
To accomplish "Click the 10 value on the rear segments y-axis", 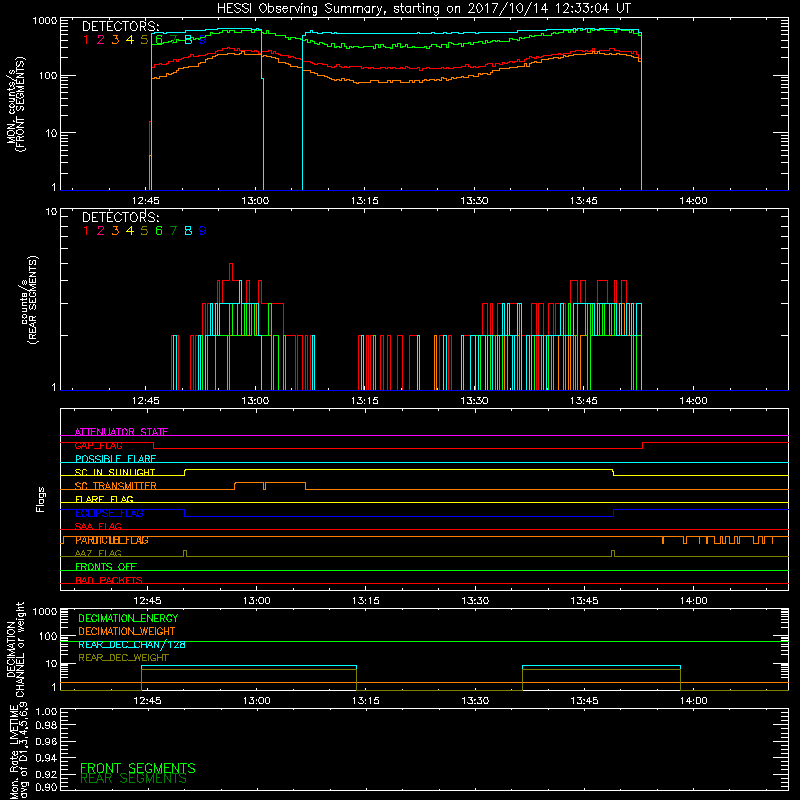I will [52, 211].
